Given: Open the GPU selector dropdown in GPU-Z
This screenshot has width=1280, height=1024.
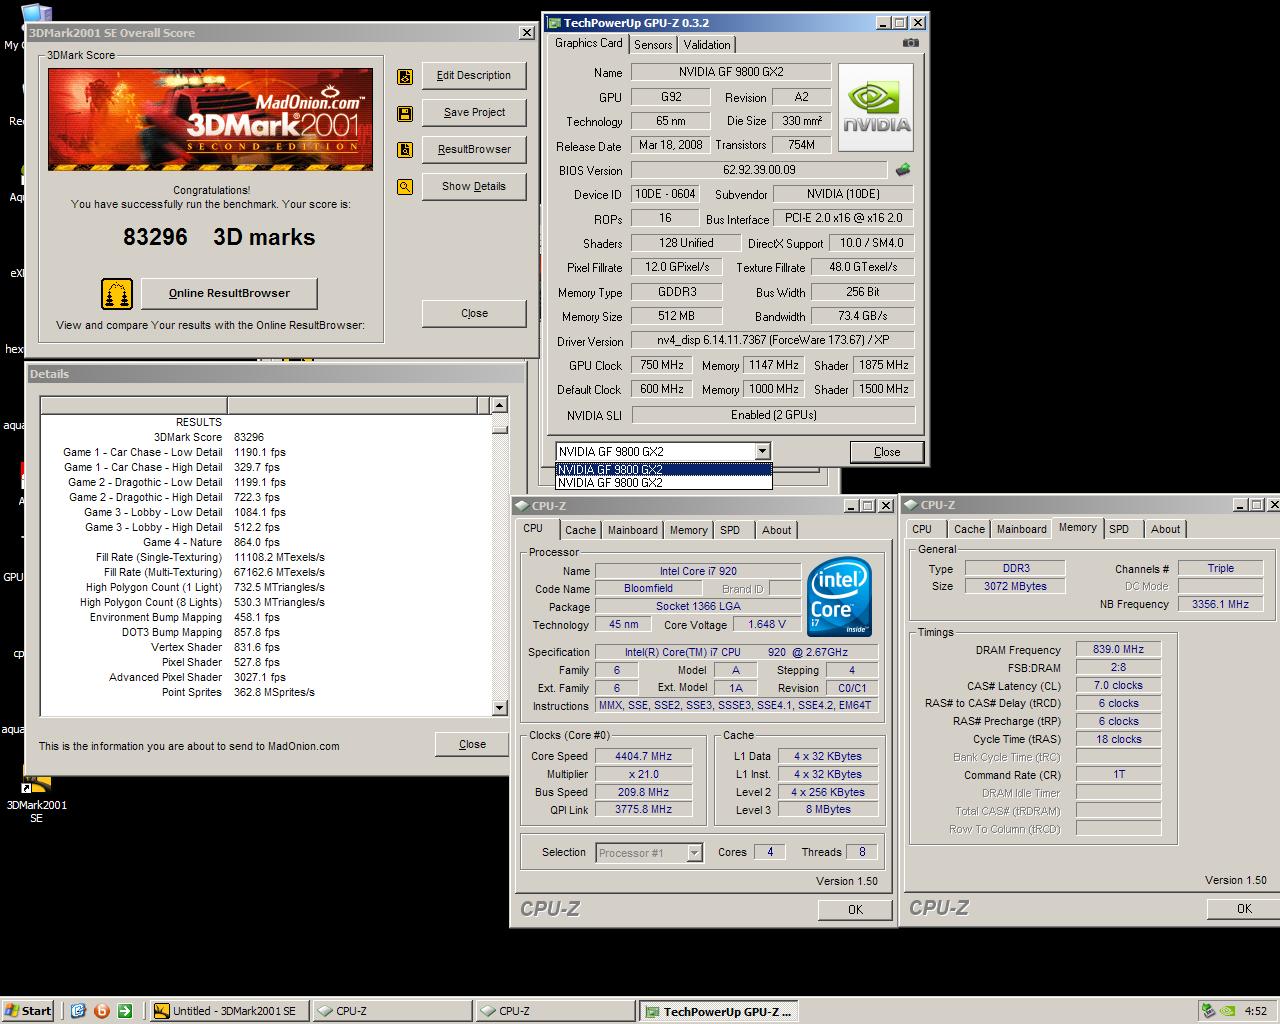Looking at the screenshot, I should pos(762,451).
